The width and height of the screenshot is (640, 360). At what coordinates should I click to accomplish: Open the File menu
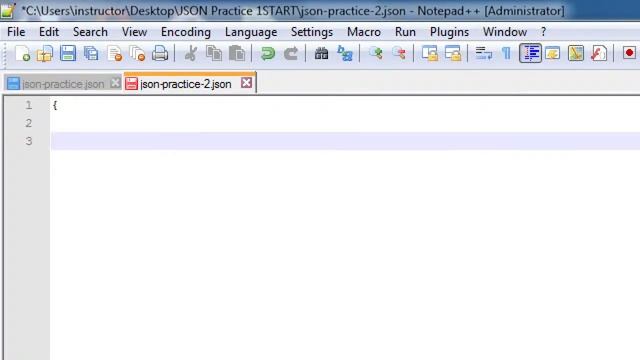pos(16,32)
